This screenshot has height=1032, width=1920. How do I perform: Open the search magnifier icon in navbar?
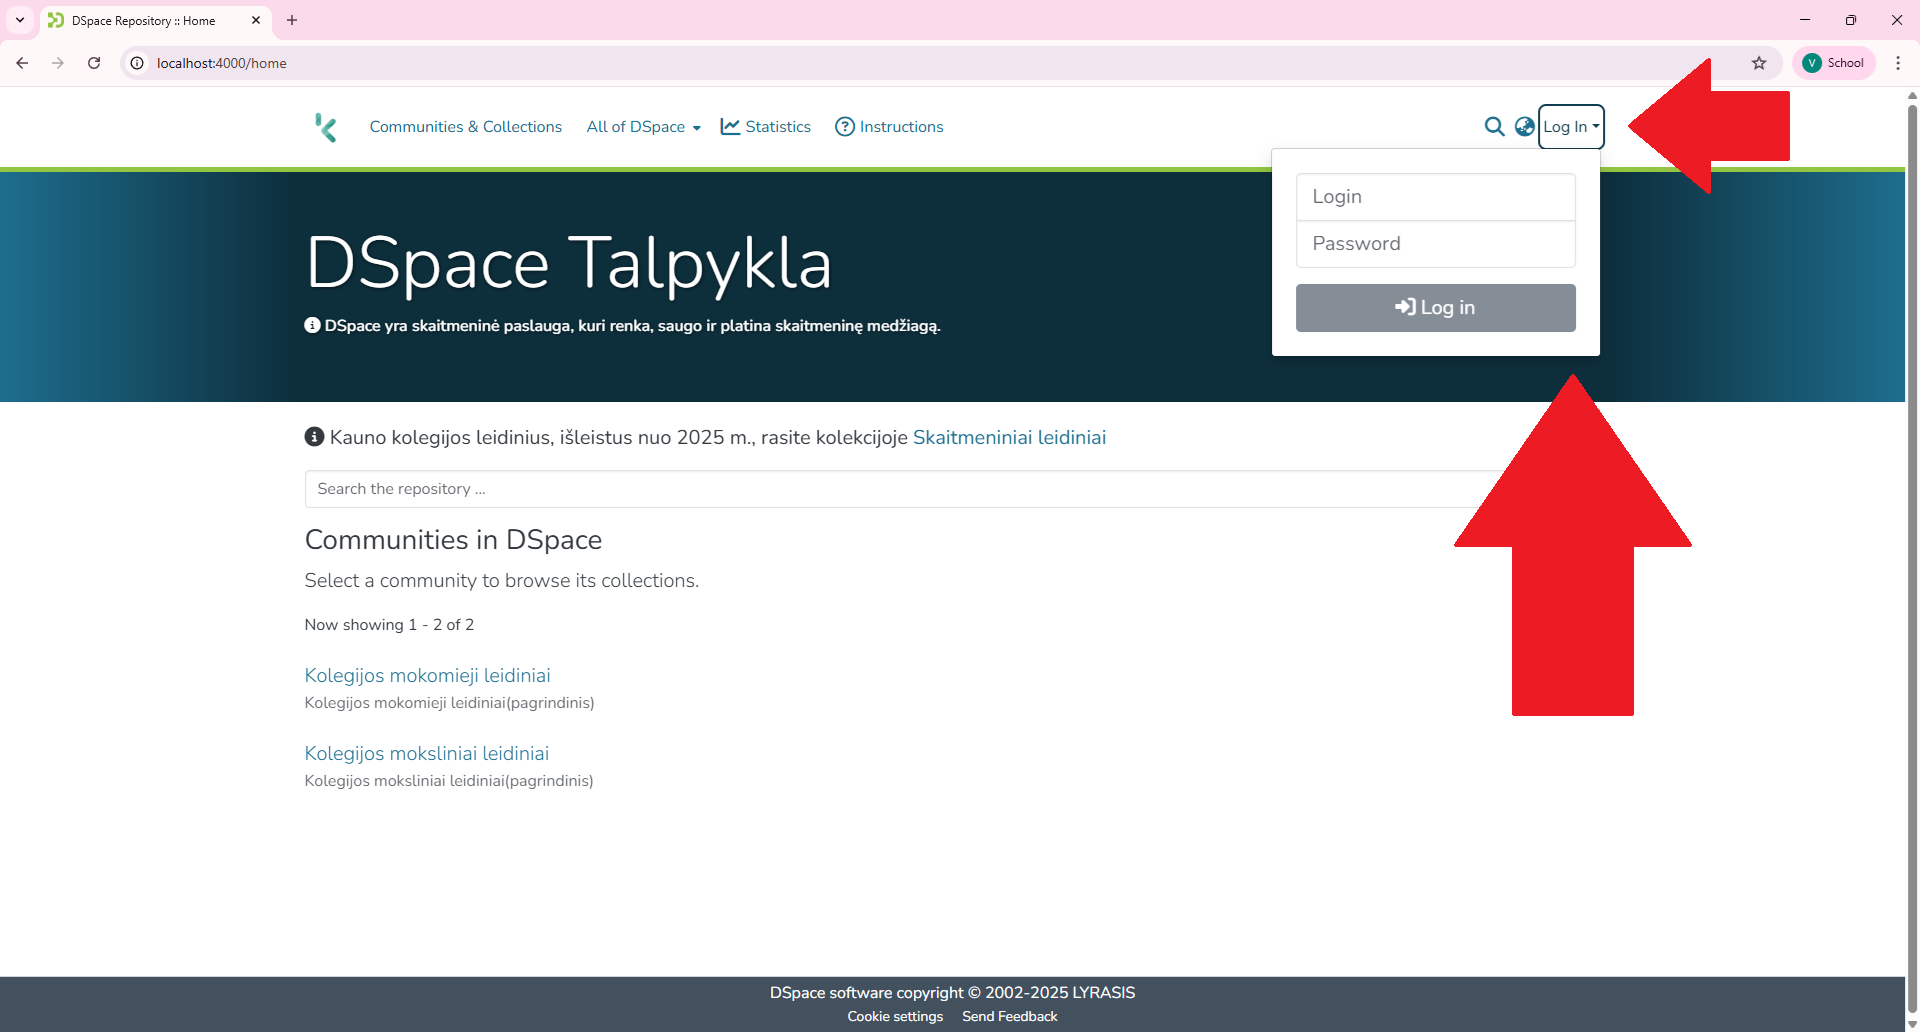click(1494, 127)
